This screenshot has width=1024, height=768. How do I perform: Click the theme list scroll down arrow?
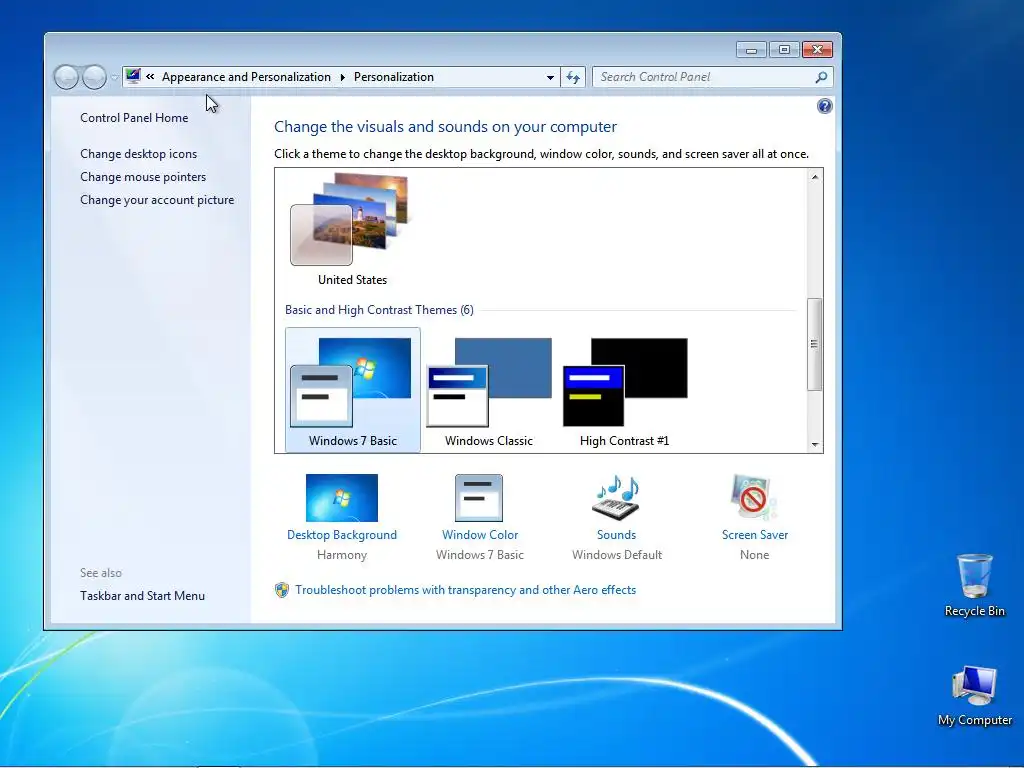point(814,444)
